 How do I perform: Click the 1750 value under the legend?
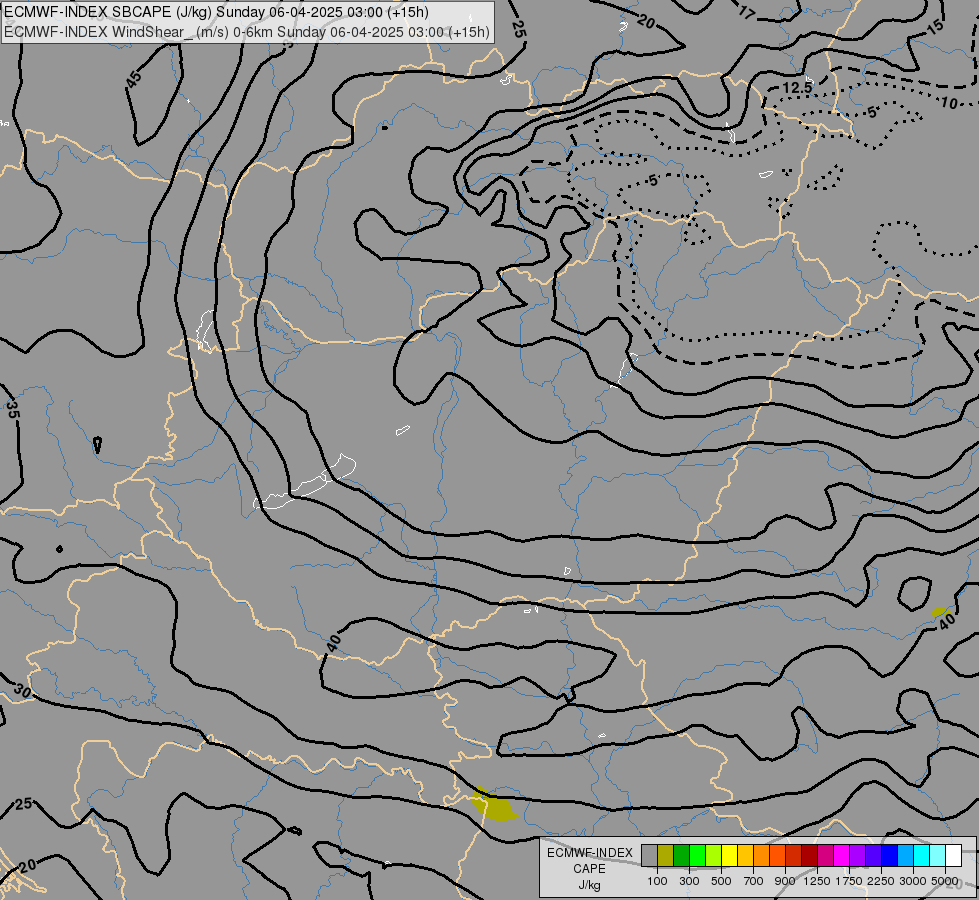coord(849,881)
